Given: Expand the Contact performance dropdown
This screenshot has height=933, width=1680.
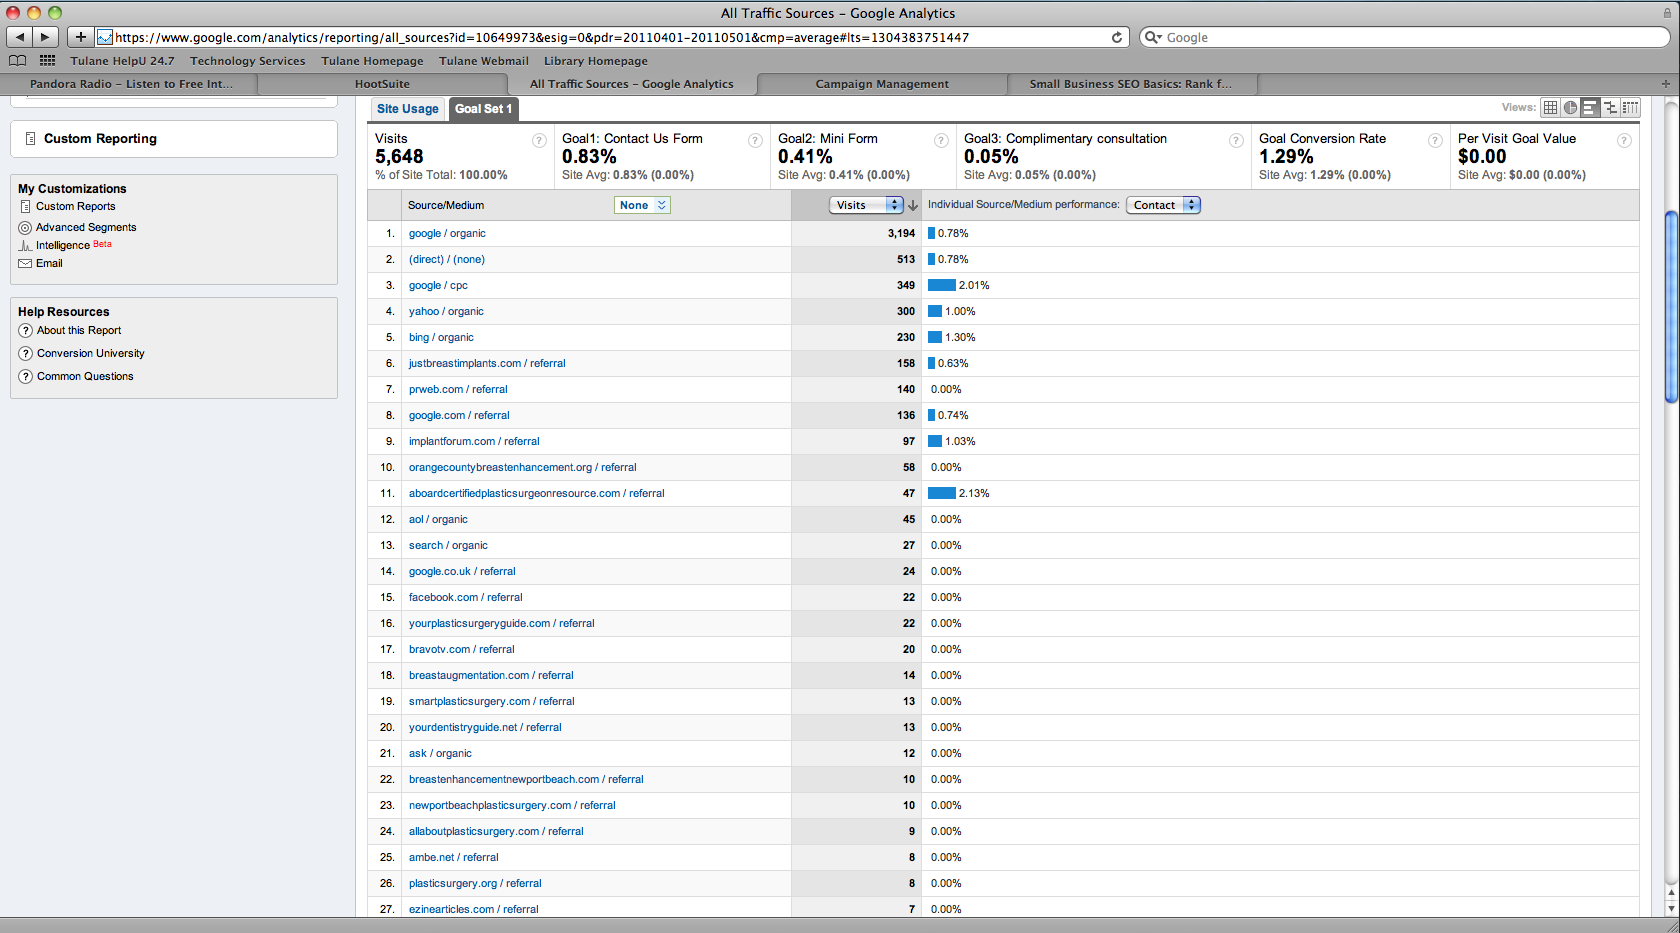Looking at the screenshot, I should (1163, 205).
